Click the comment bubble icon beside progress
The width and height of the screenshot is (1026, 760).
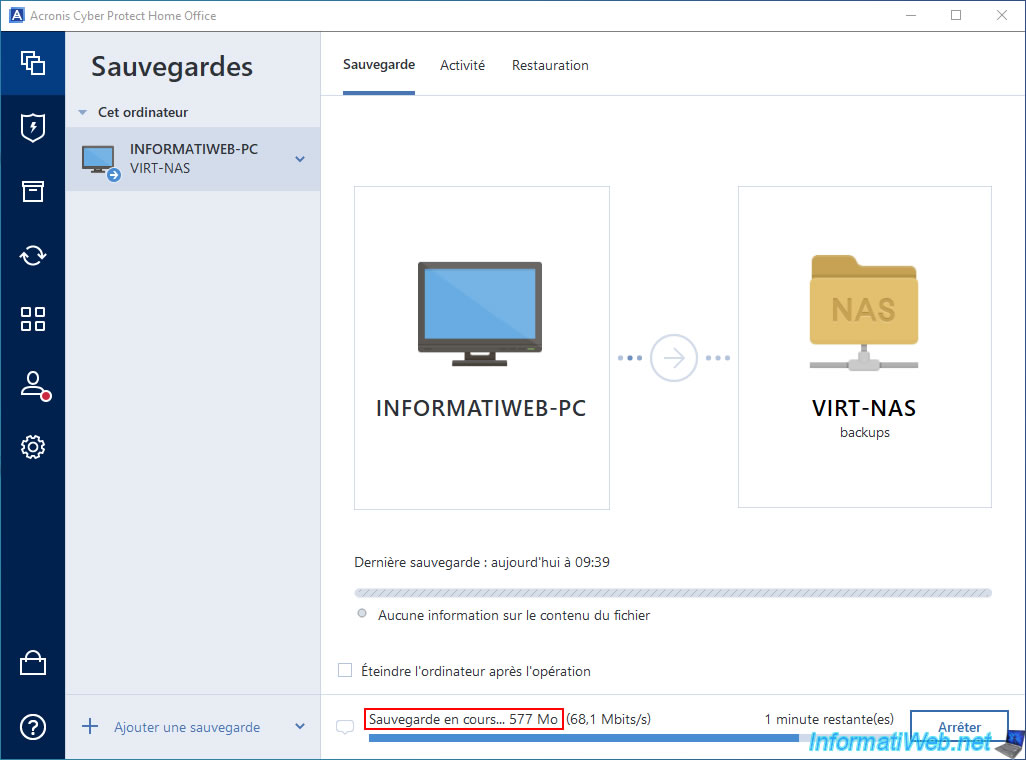[345, 727]
